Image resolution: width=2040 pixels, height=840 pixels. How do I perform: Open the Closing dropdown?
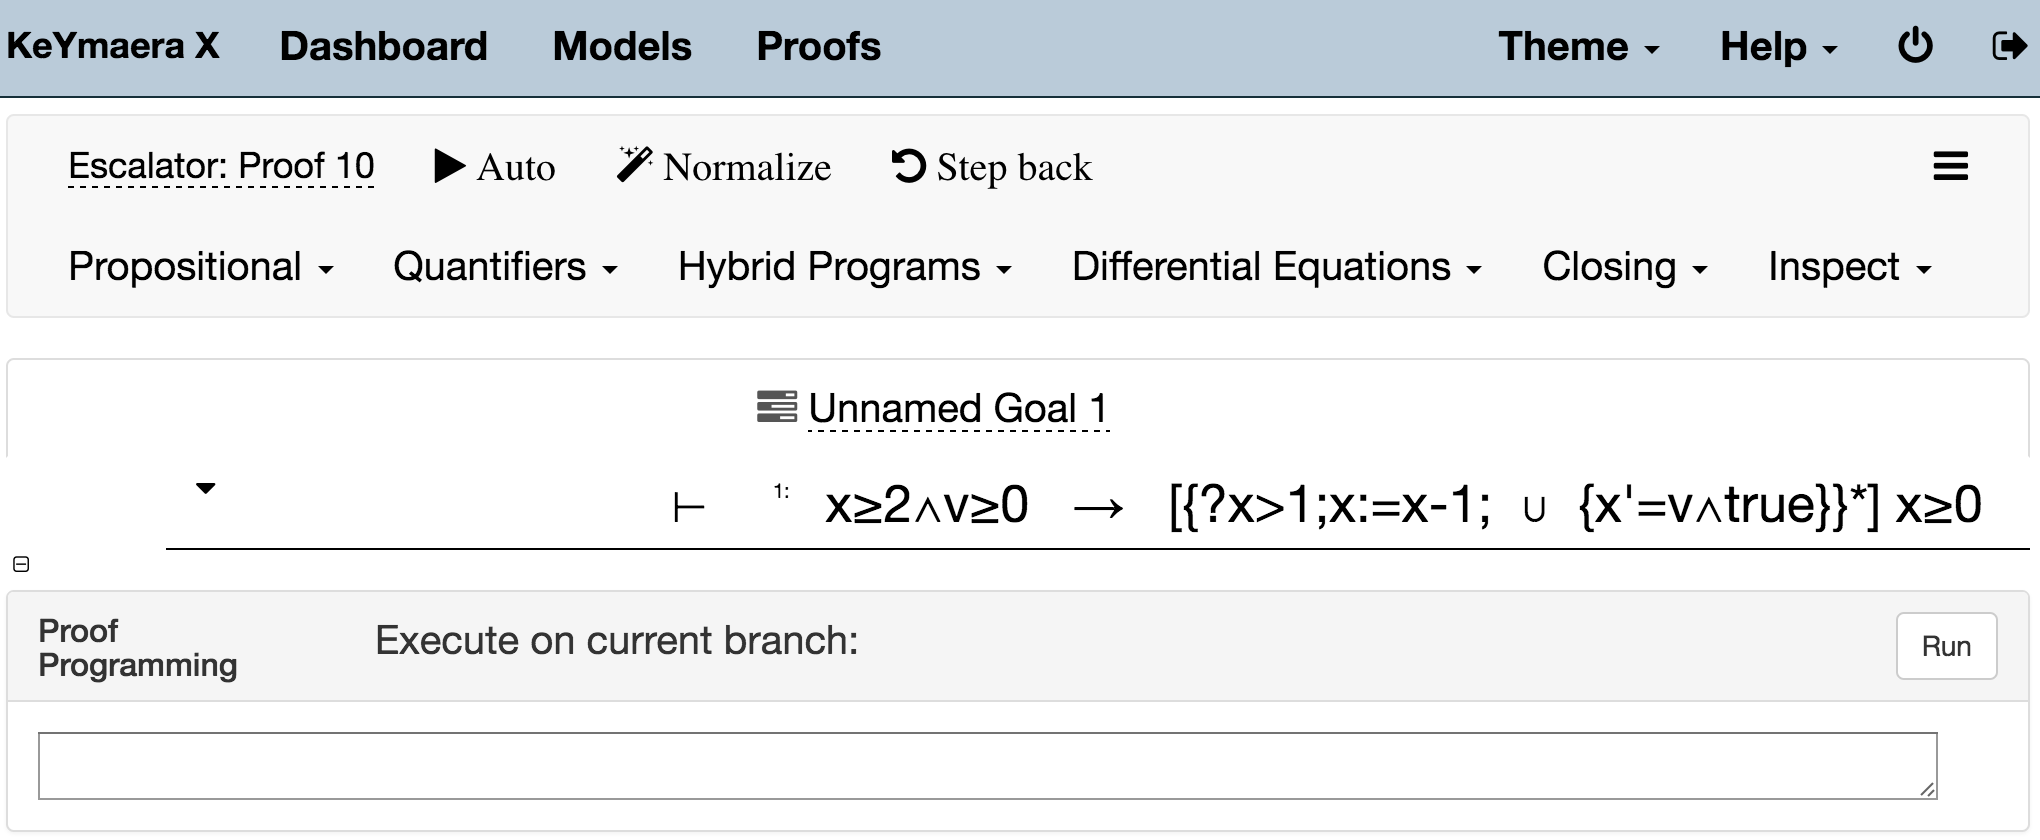coord(1624,267)
